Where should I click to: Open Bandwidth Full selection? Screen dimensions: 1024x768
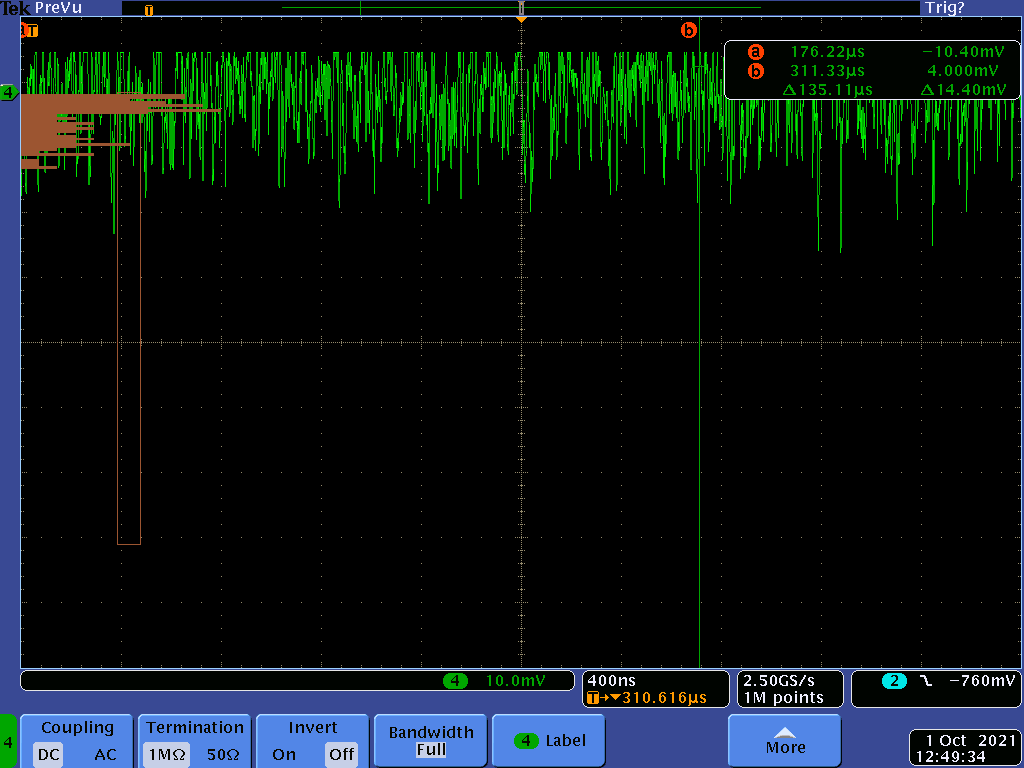pyautogui.click(x=430, y=740)
